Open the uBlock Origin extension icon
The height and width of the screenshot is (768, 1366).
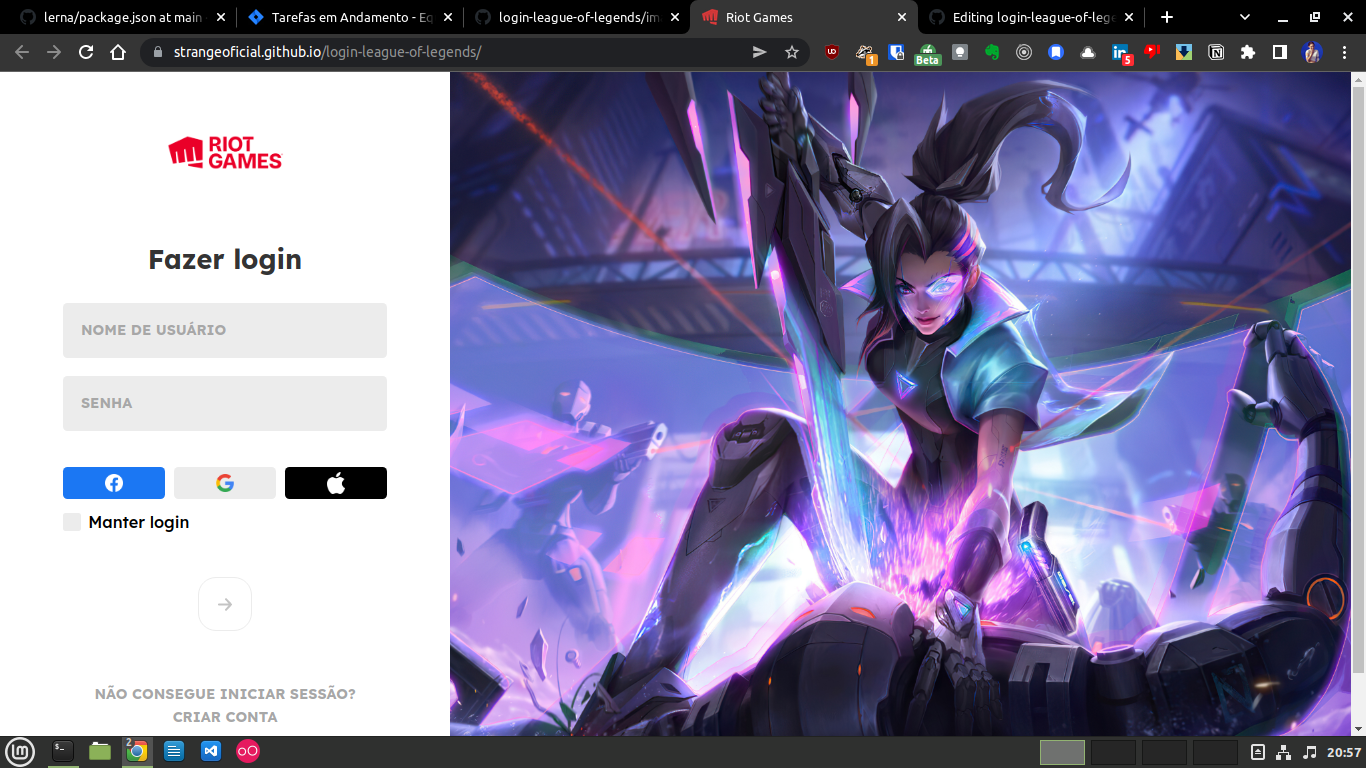click(832, 52)
